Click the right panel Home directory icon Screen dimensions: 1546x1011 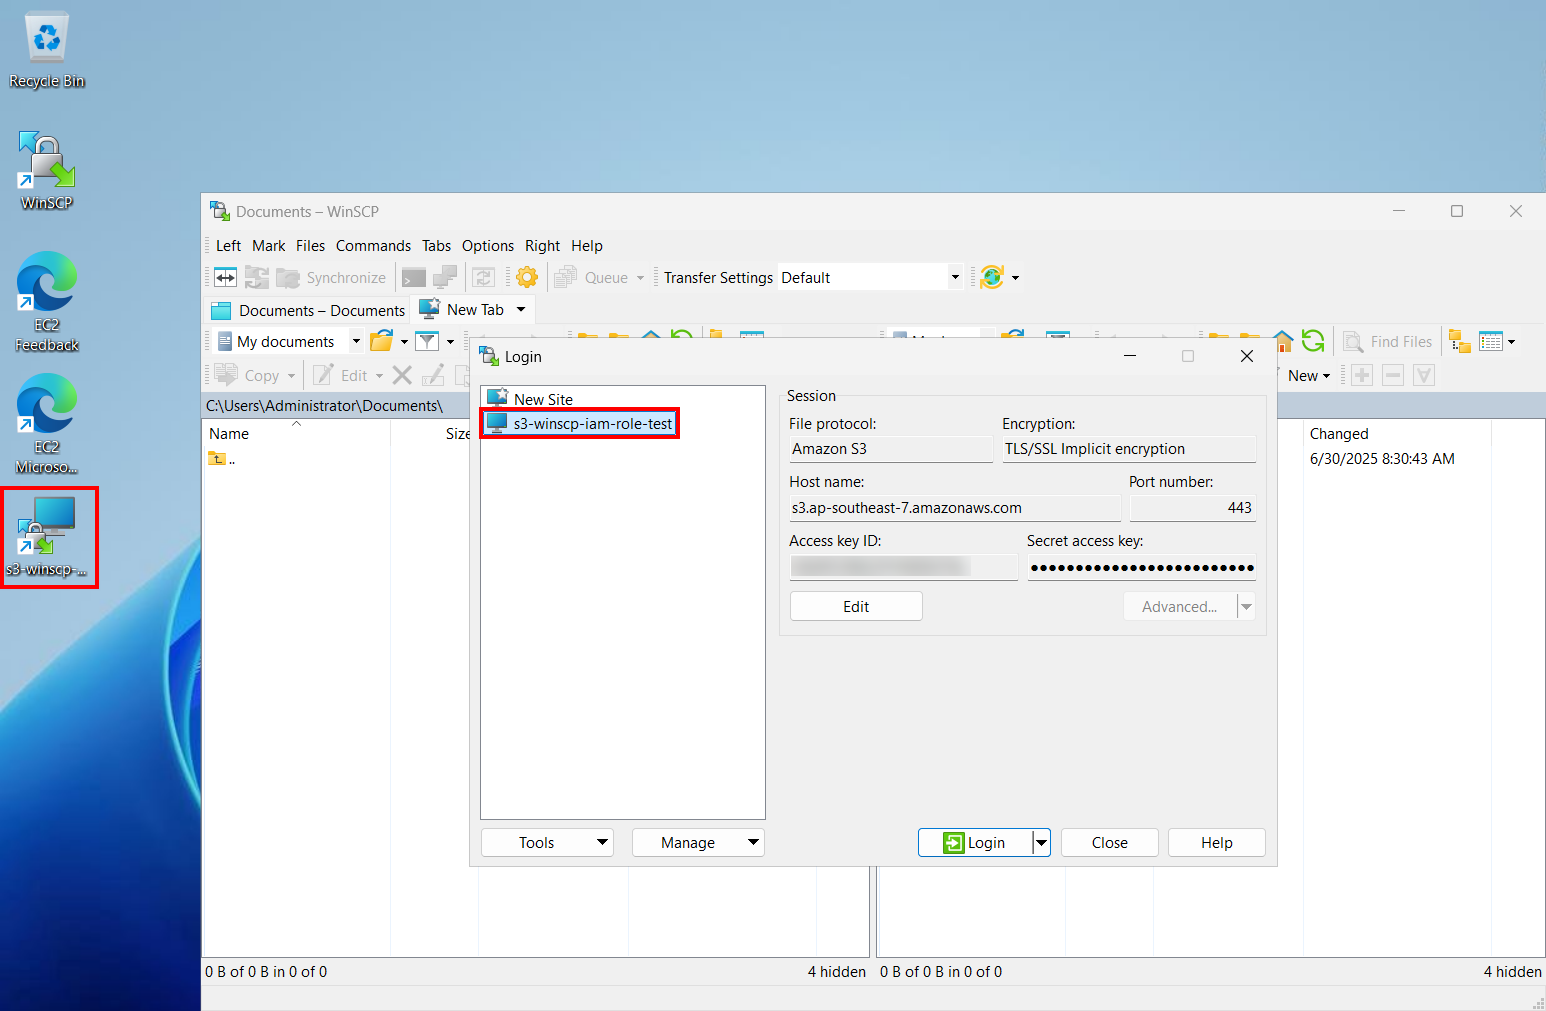point(1283,341)
